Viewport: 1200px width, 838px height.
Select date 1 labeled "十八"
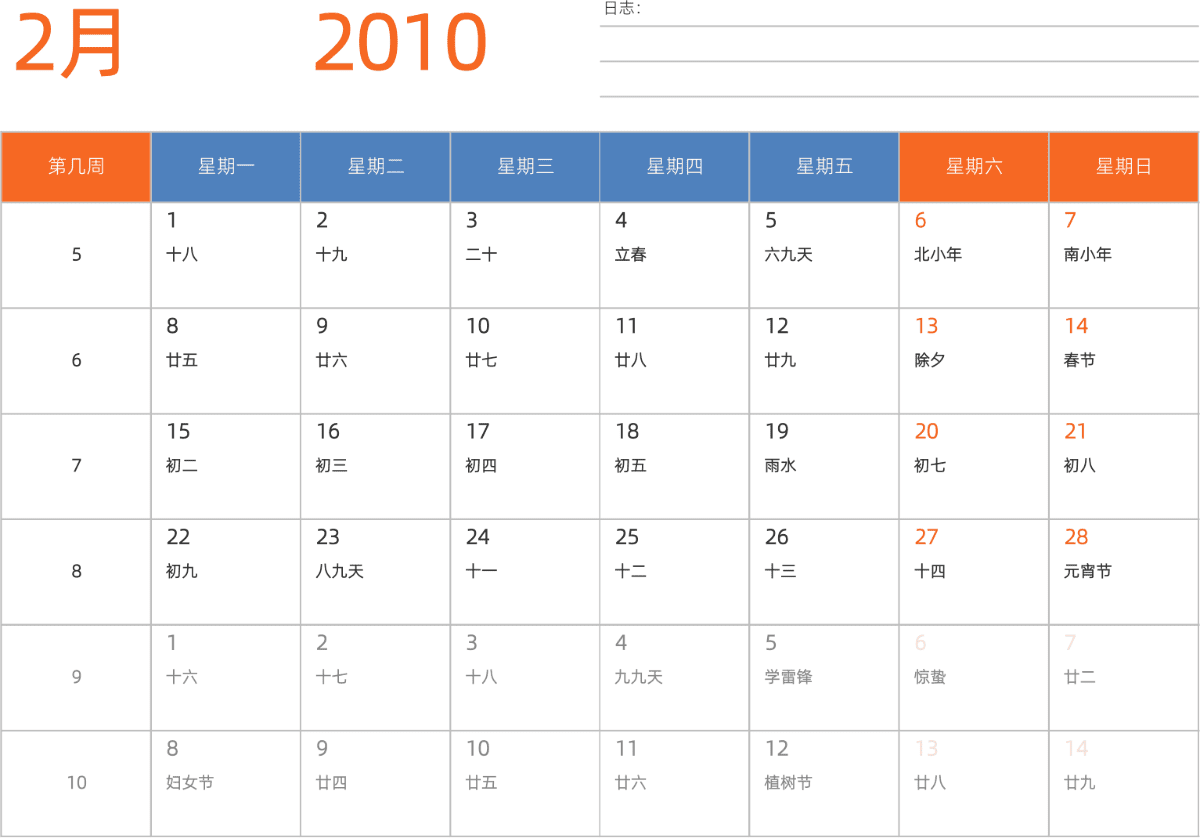pos(226,255)
